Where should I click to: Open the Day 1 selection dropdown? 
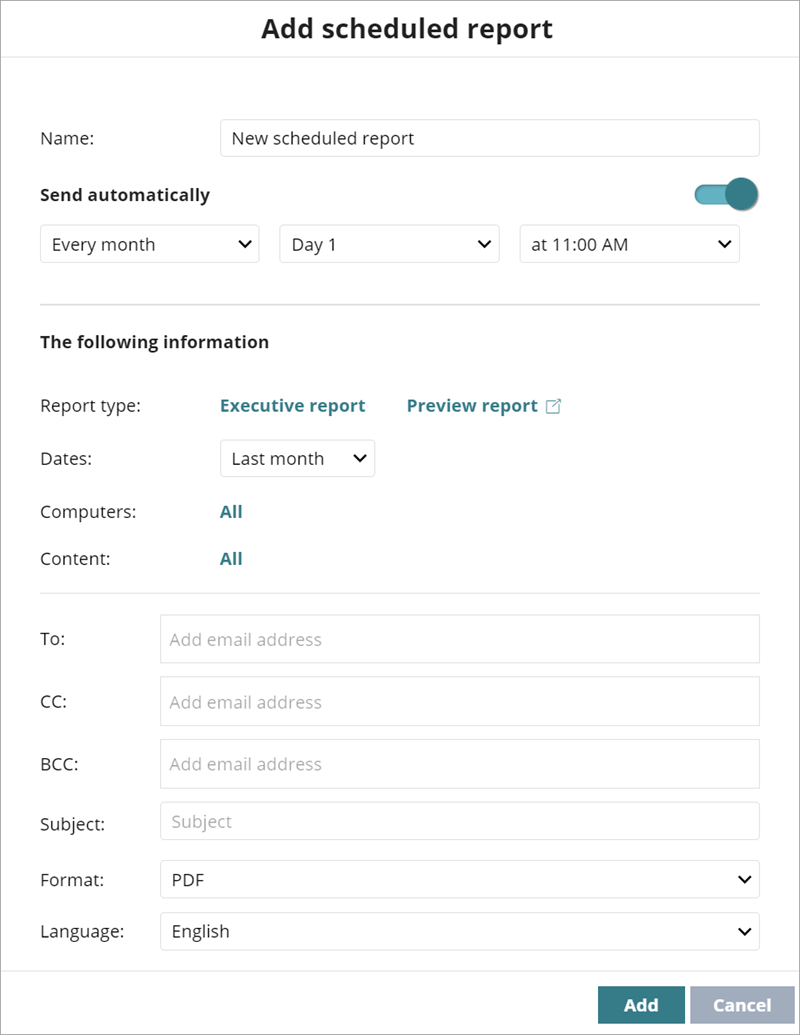(x=389, y=243)
